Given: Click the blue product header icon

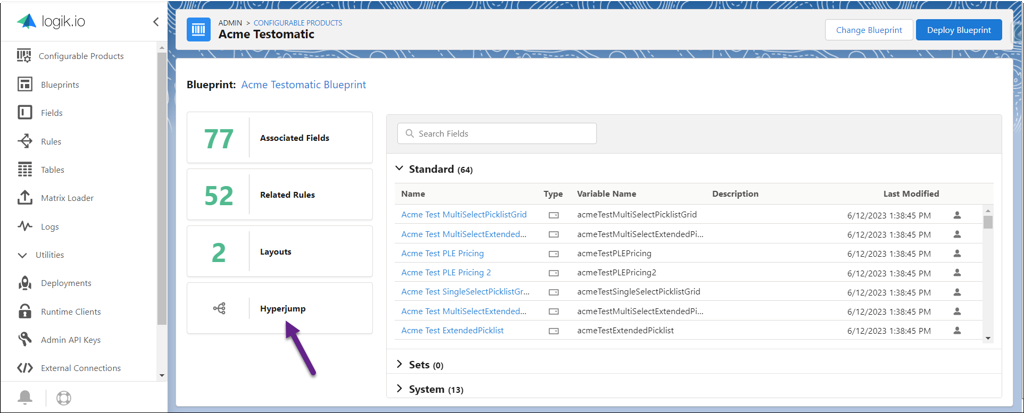Looking at the screenshot, I should coord(199,29).
